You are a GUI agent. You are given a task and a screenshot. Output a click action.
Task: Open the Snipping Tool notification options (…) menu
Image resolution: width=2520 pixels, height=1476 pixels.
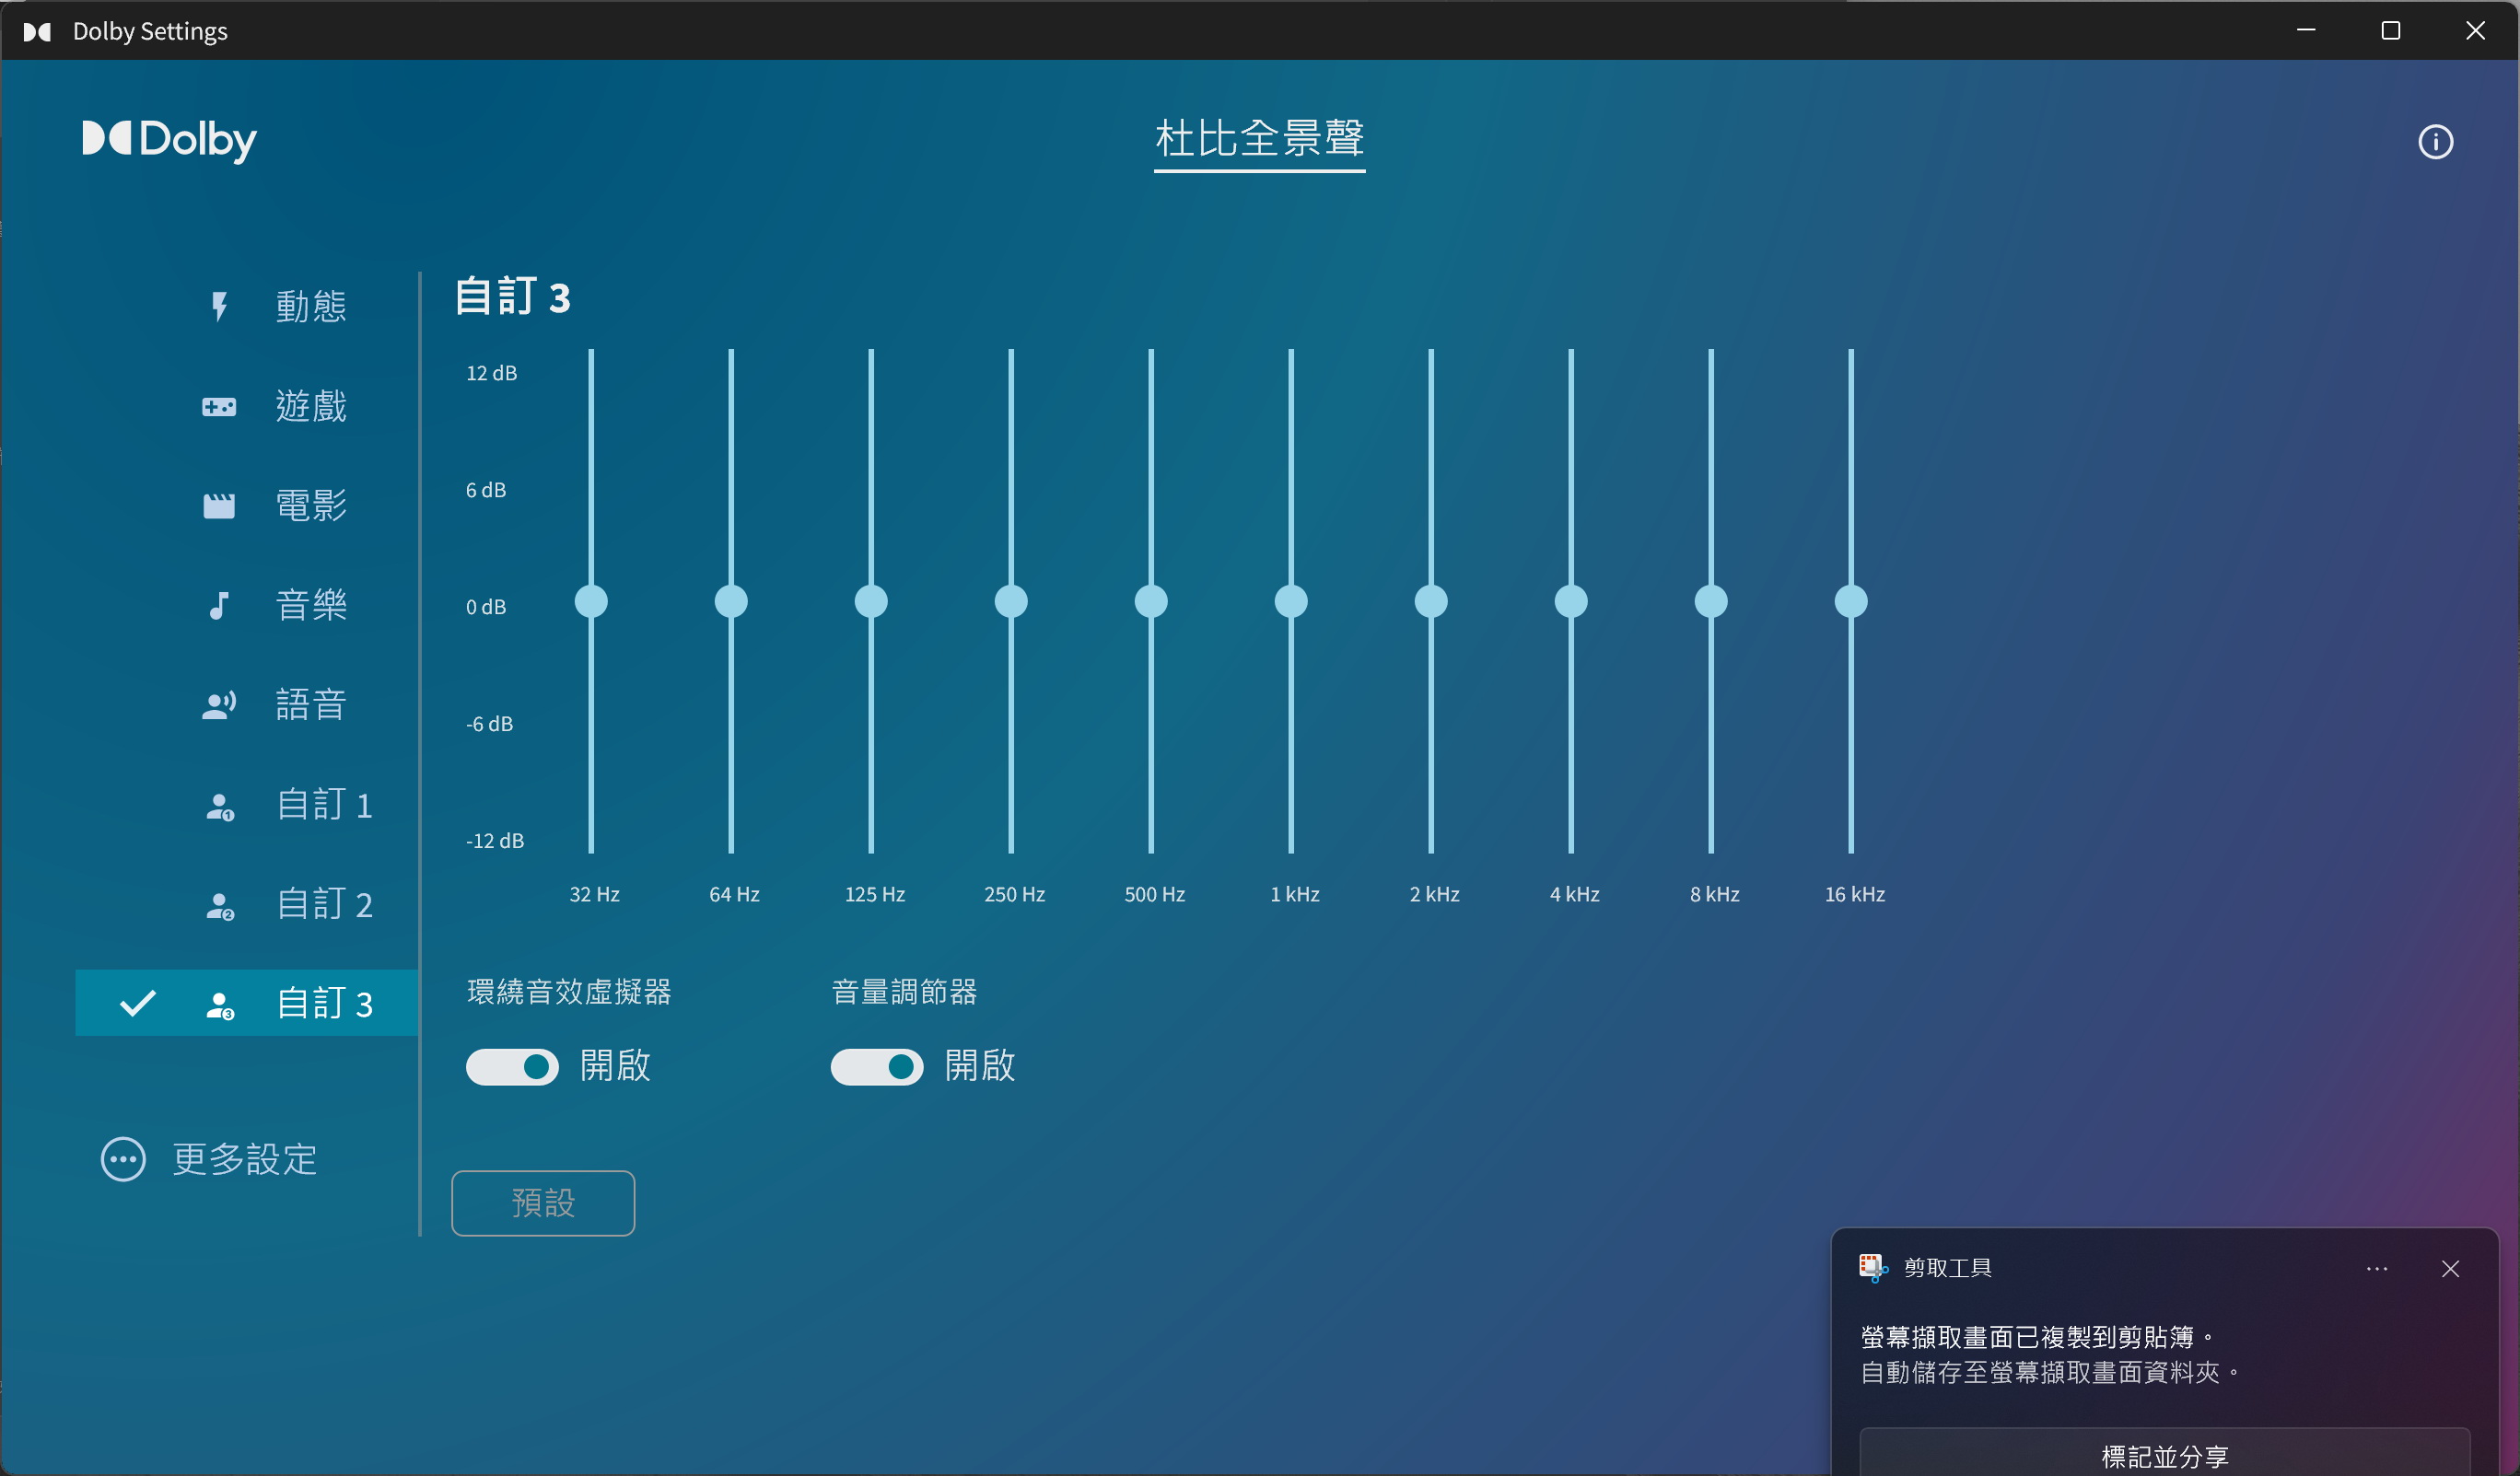tap(2377, 1268)
